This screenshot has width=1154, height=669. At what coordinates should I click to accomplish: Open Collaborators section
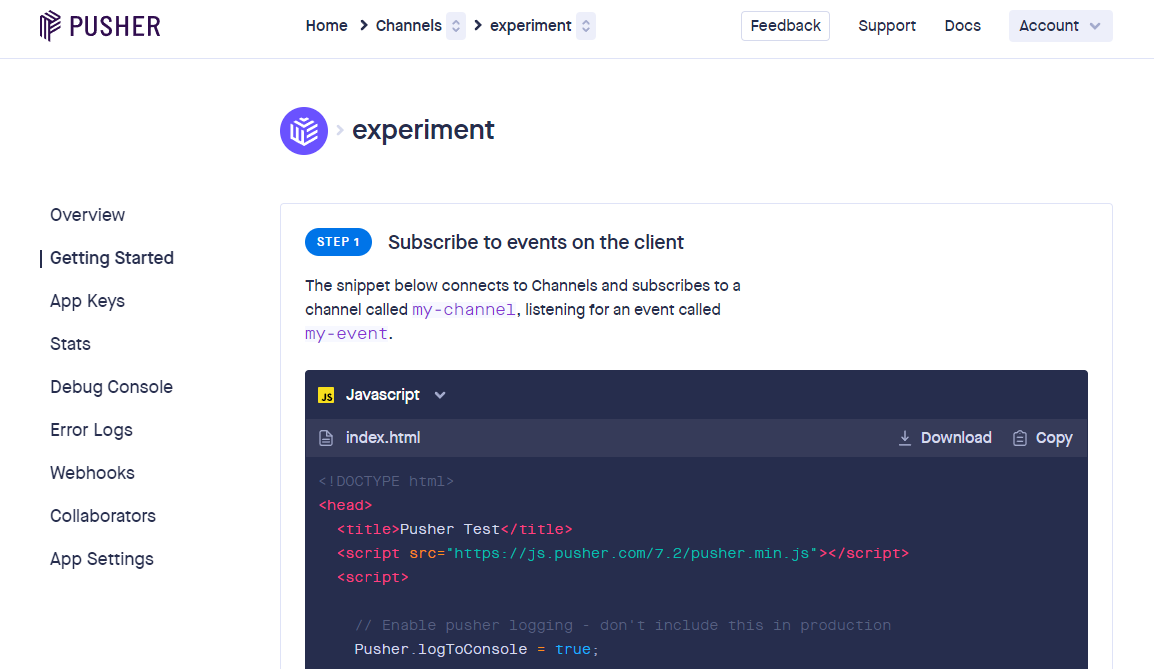click(103, 516)
